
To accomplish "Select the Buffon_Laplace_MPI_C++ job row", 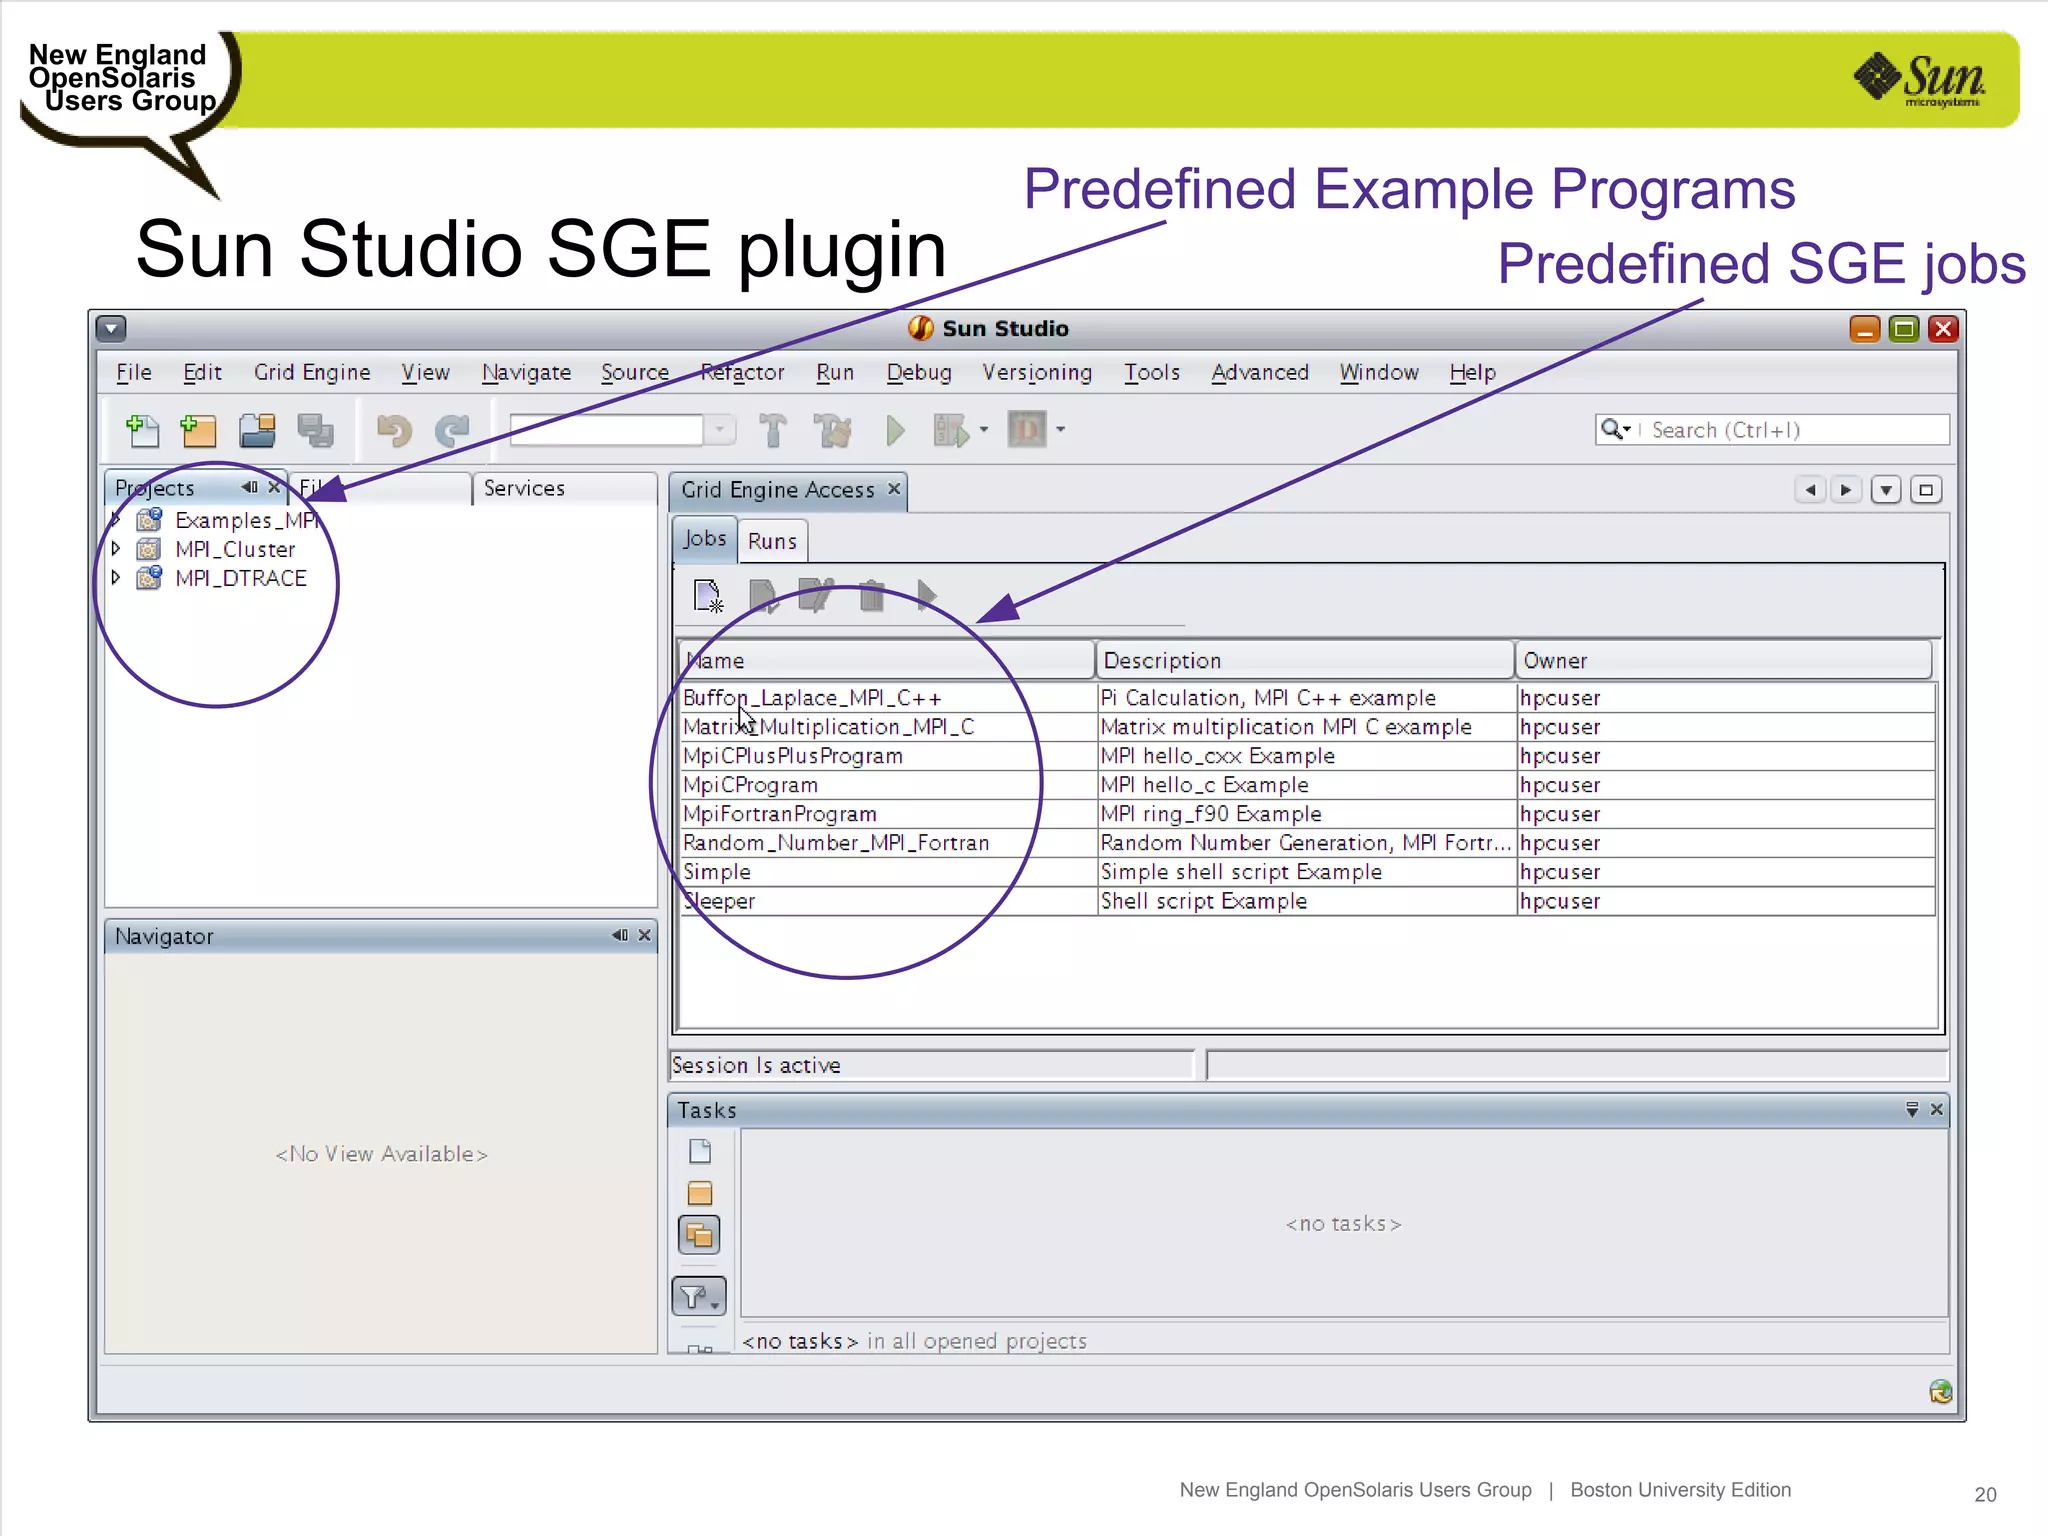I will [x=1307, y=698].
